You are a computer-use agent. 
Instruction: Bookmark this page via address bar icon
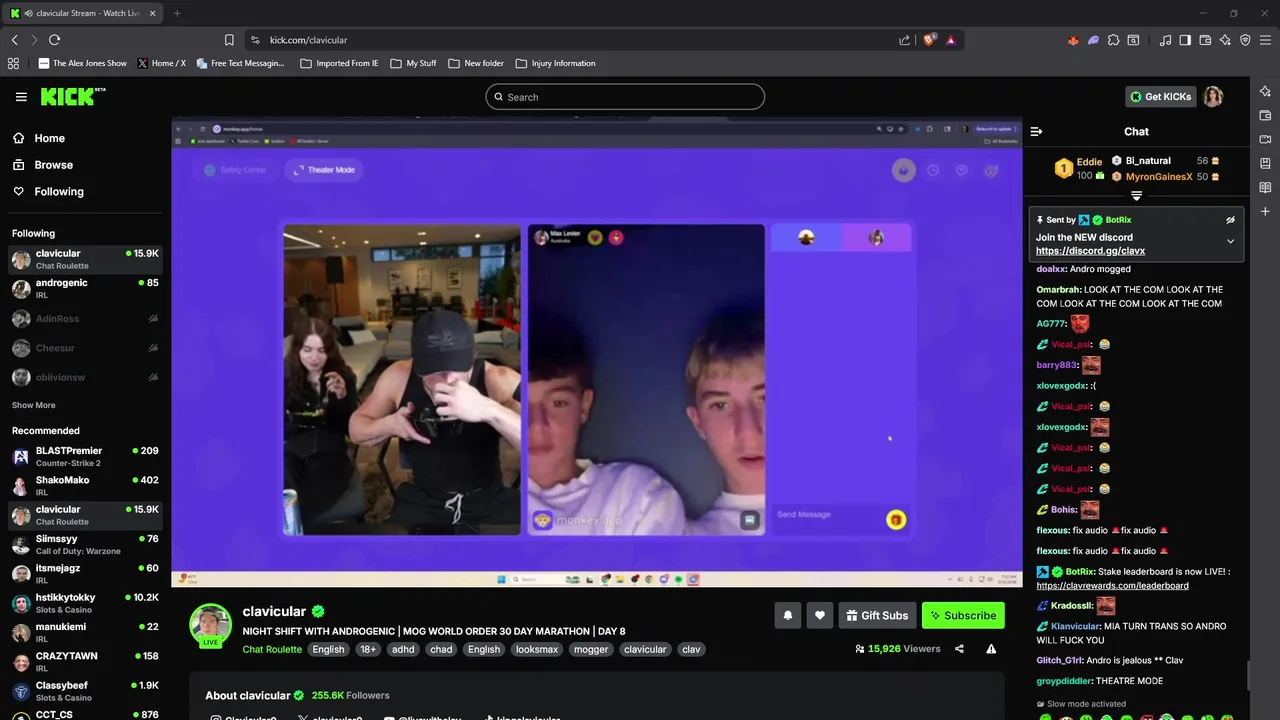pos(229,40)
